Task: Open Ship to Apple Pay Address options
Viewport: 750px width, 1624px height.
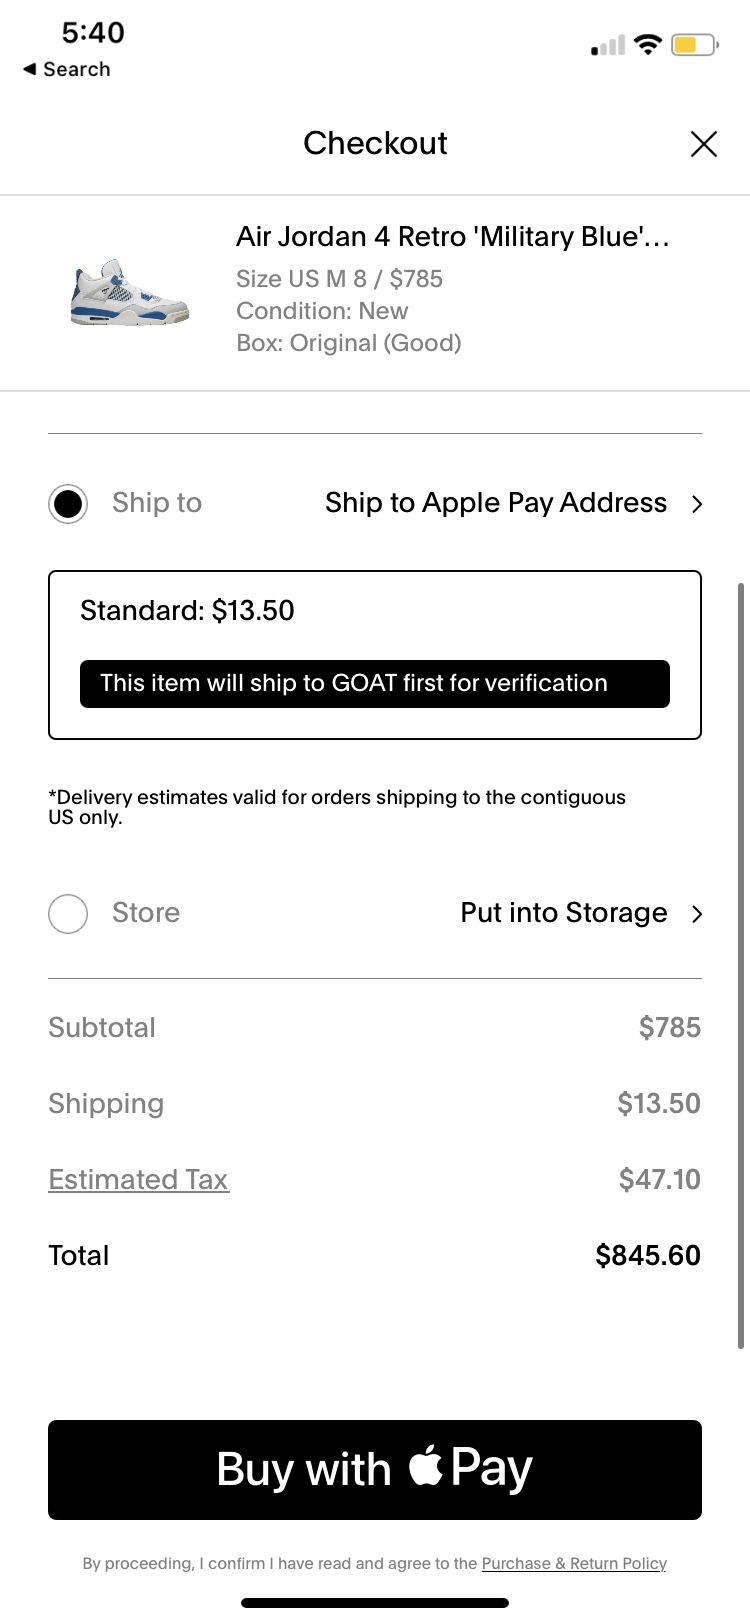Action: click(495, 503)
